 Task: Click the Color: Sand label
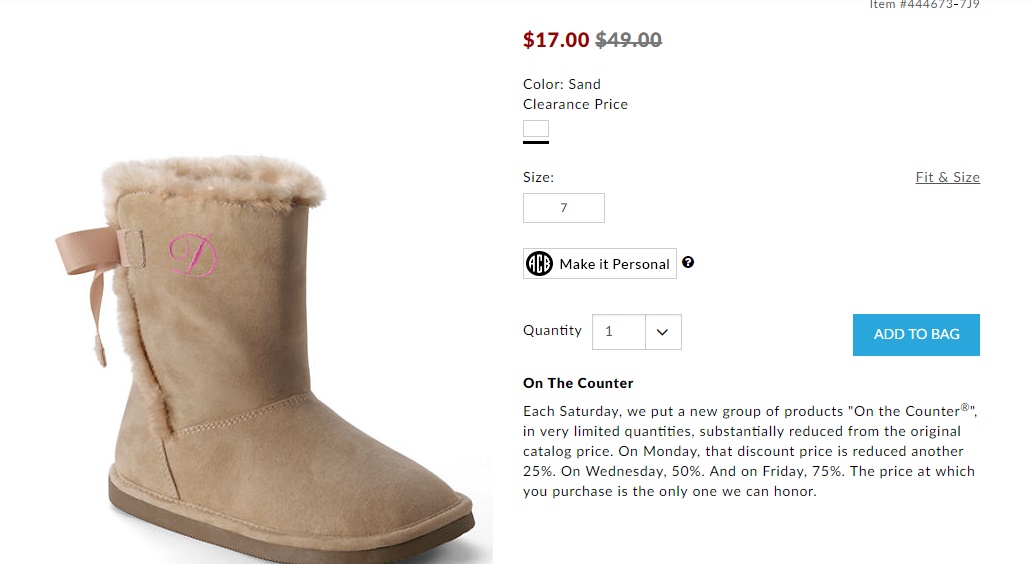(x=561, y=84)
